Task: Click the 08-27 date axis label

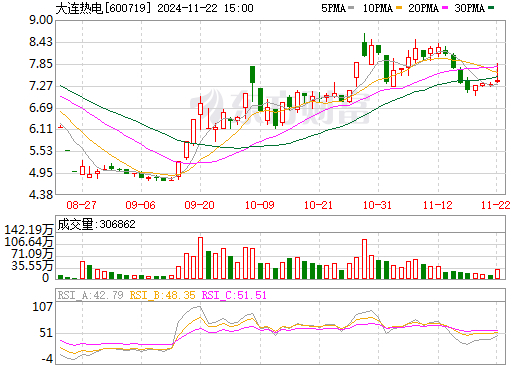Action: pyautogui.click(x=82, y=205)
